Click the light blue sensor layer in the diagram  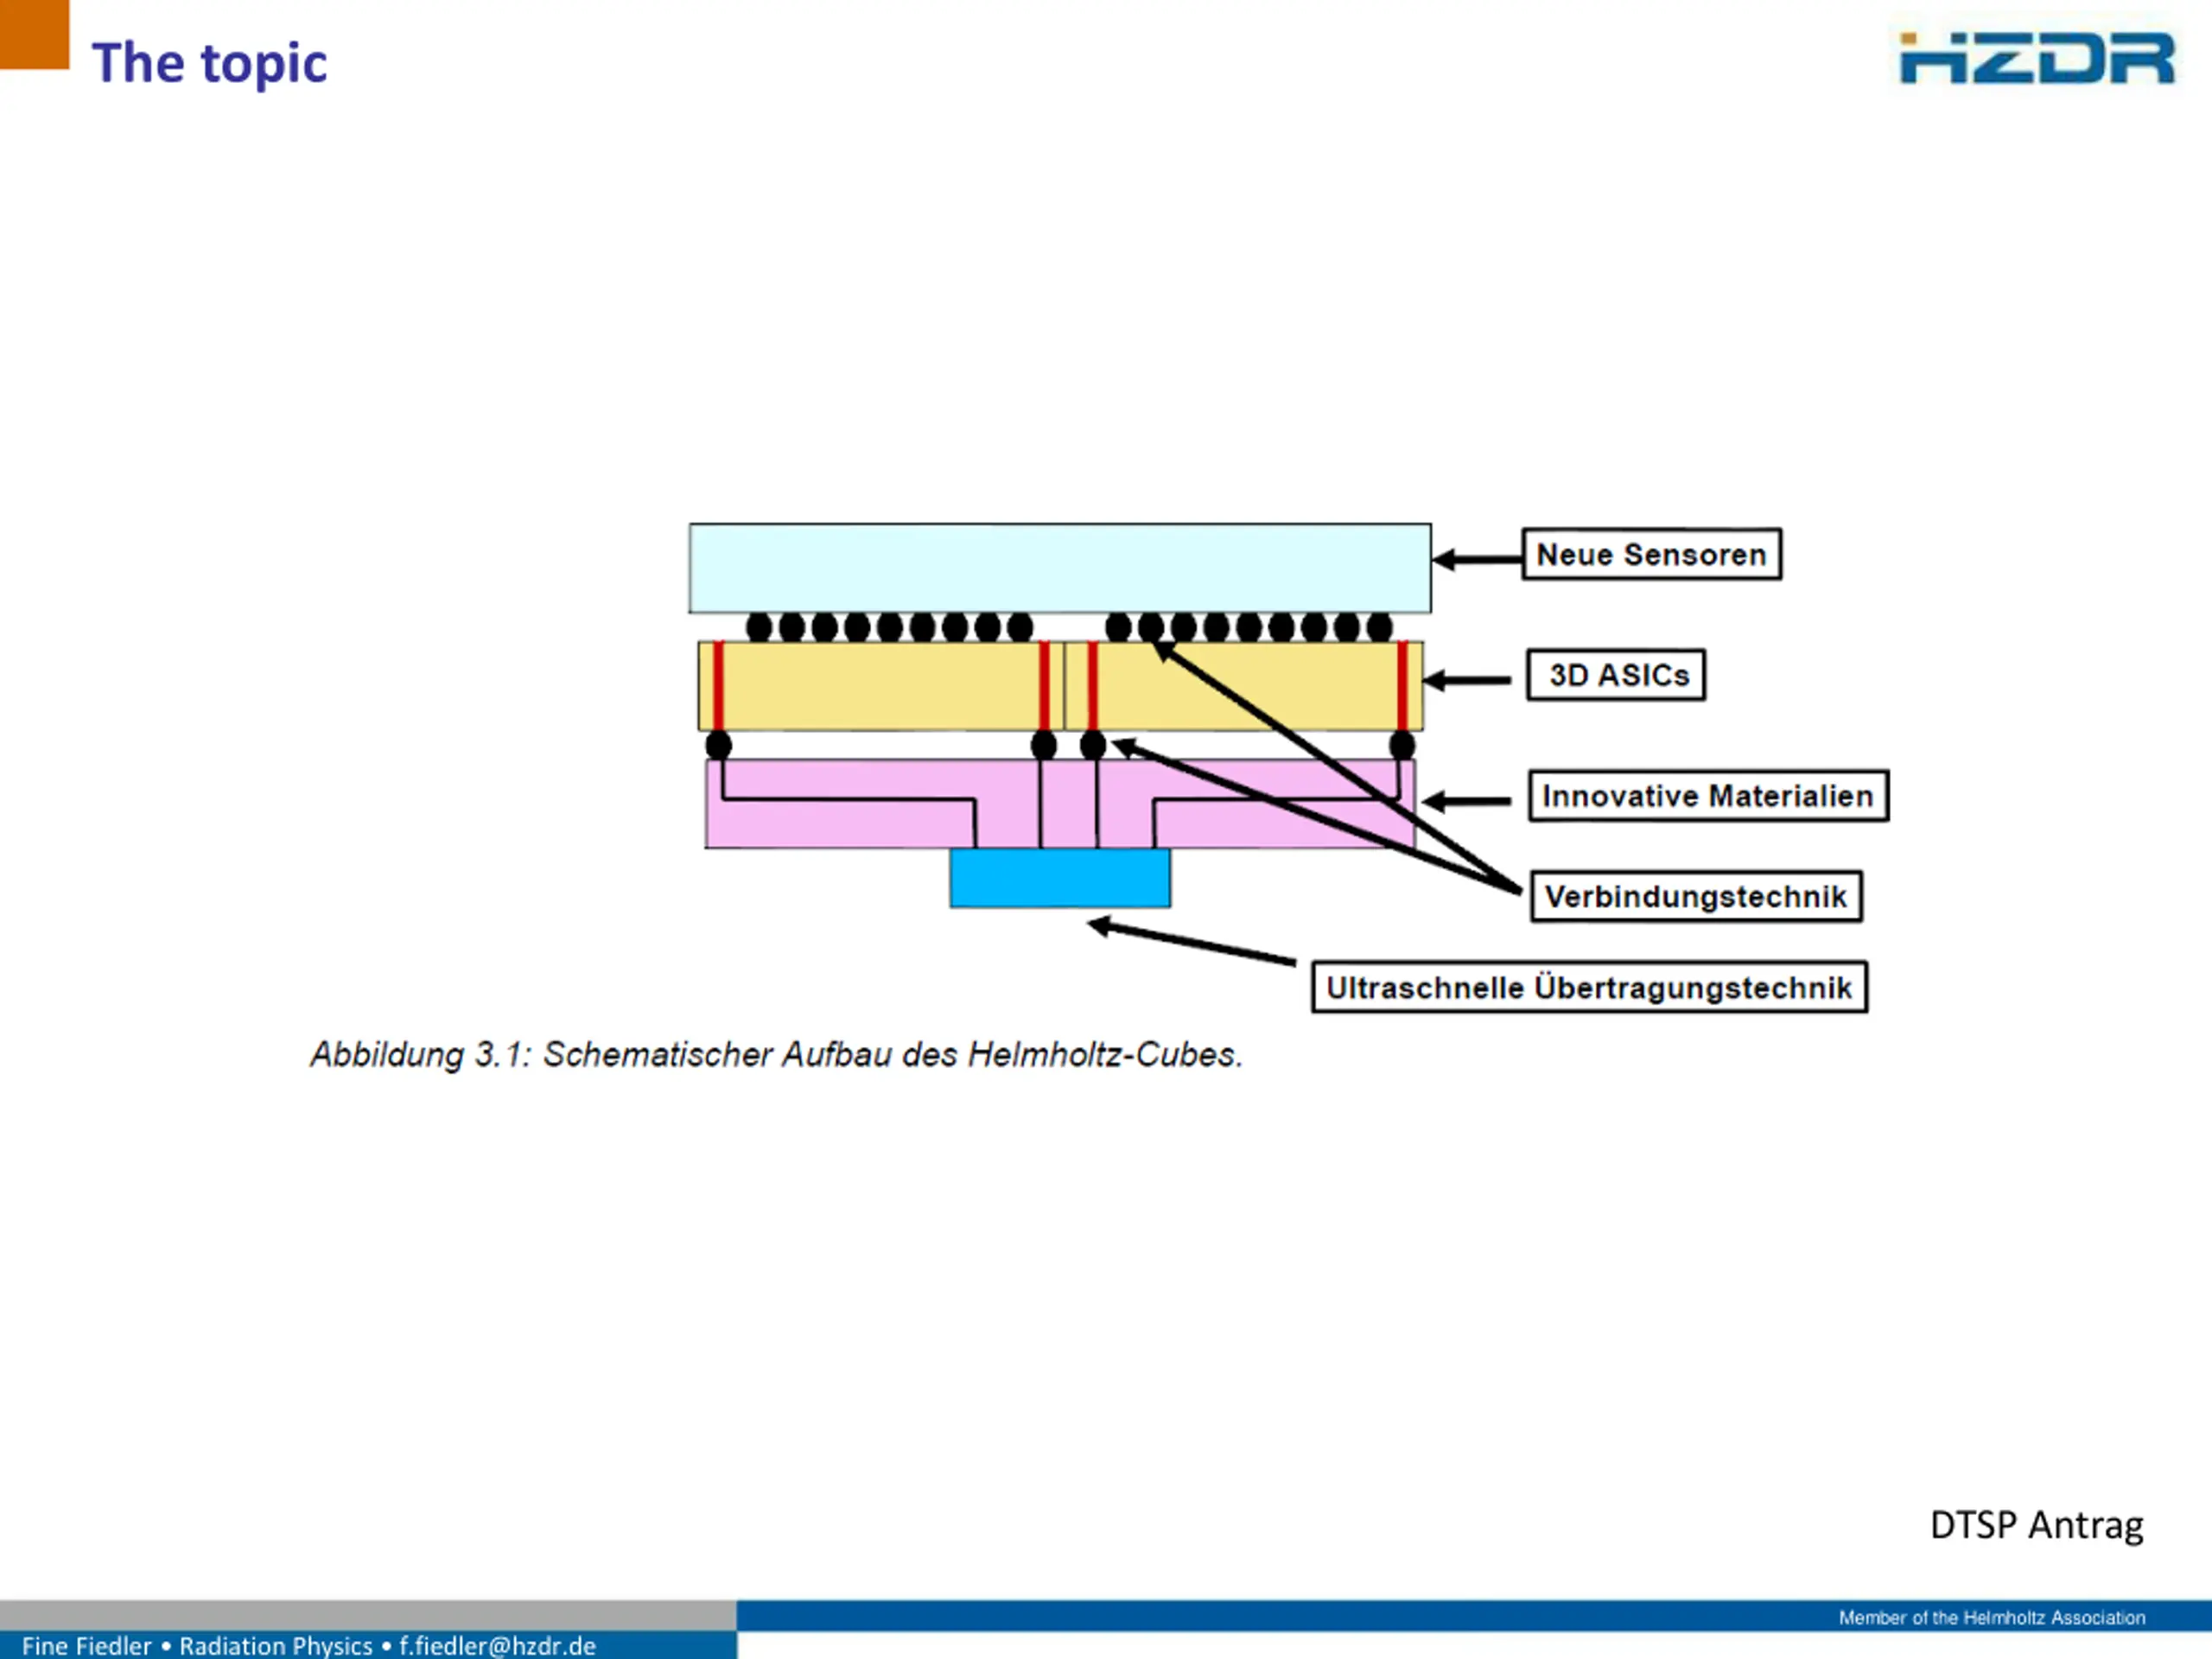coord(1060,568)
